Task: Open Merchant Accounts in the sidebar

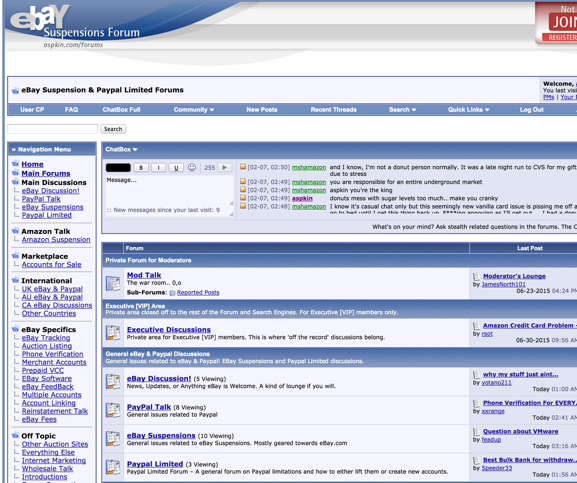Action: pyautogui.click(x=54, y=362)
